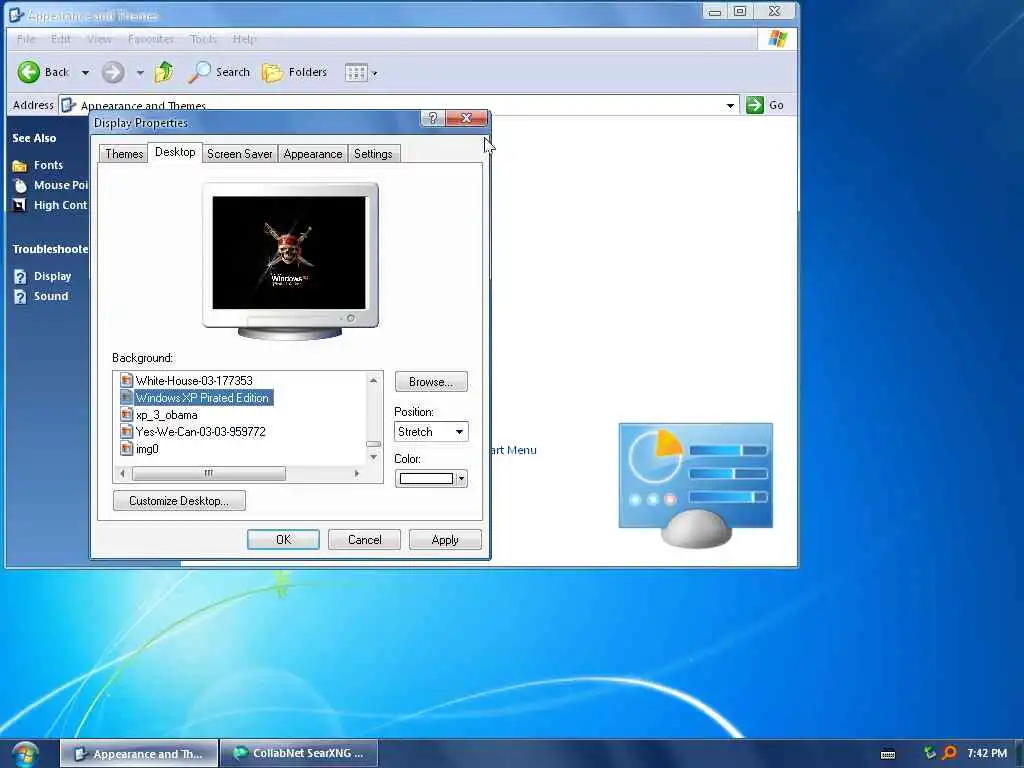This screenshot has height=768, width=1024.
Task: Open the Edit menu
Action: click(x=61, y=39)
